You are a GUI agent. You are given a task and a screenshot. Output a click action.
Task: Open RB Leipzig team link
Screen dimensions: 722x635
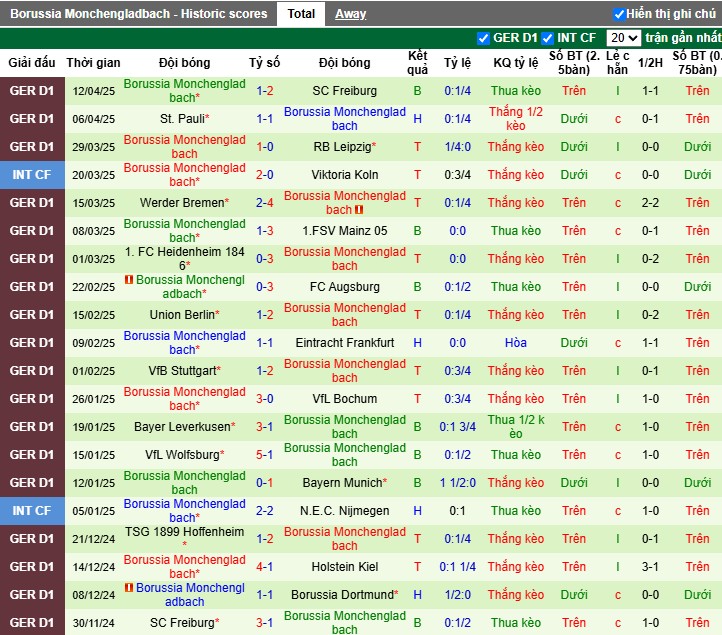(x=344, y=147)
